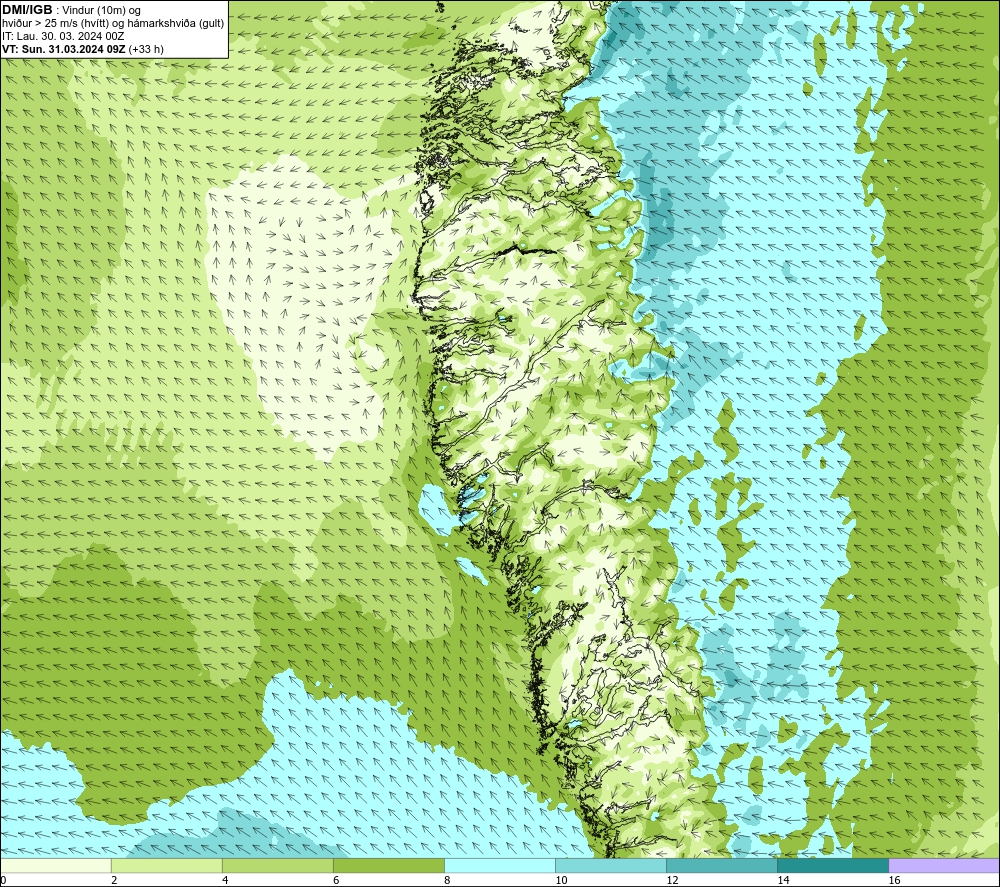Click the 14-16 m/s dark teal swatch
Image resolution: width=1000 pixels, height=887 pixels.
point(833,866)
